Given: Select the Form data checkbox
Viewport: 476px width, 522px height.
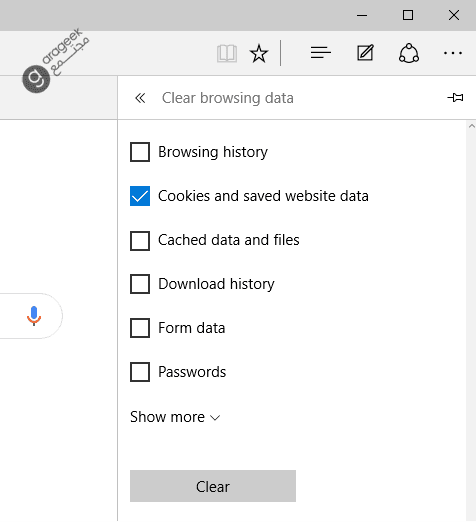Looking at the screenshot, I should [x=140, y=328].
